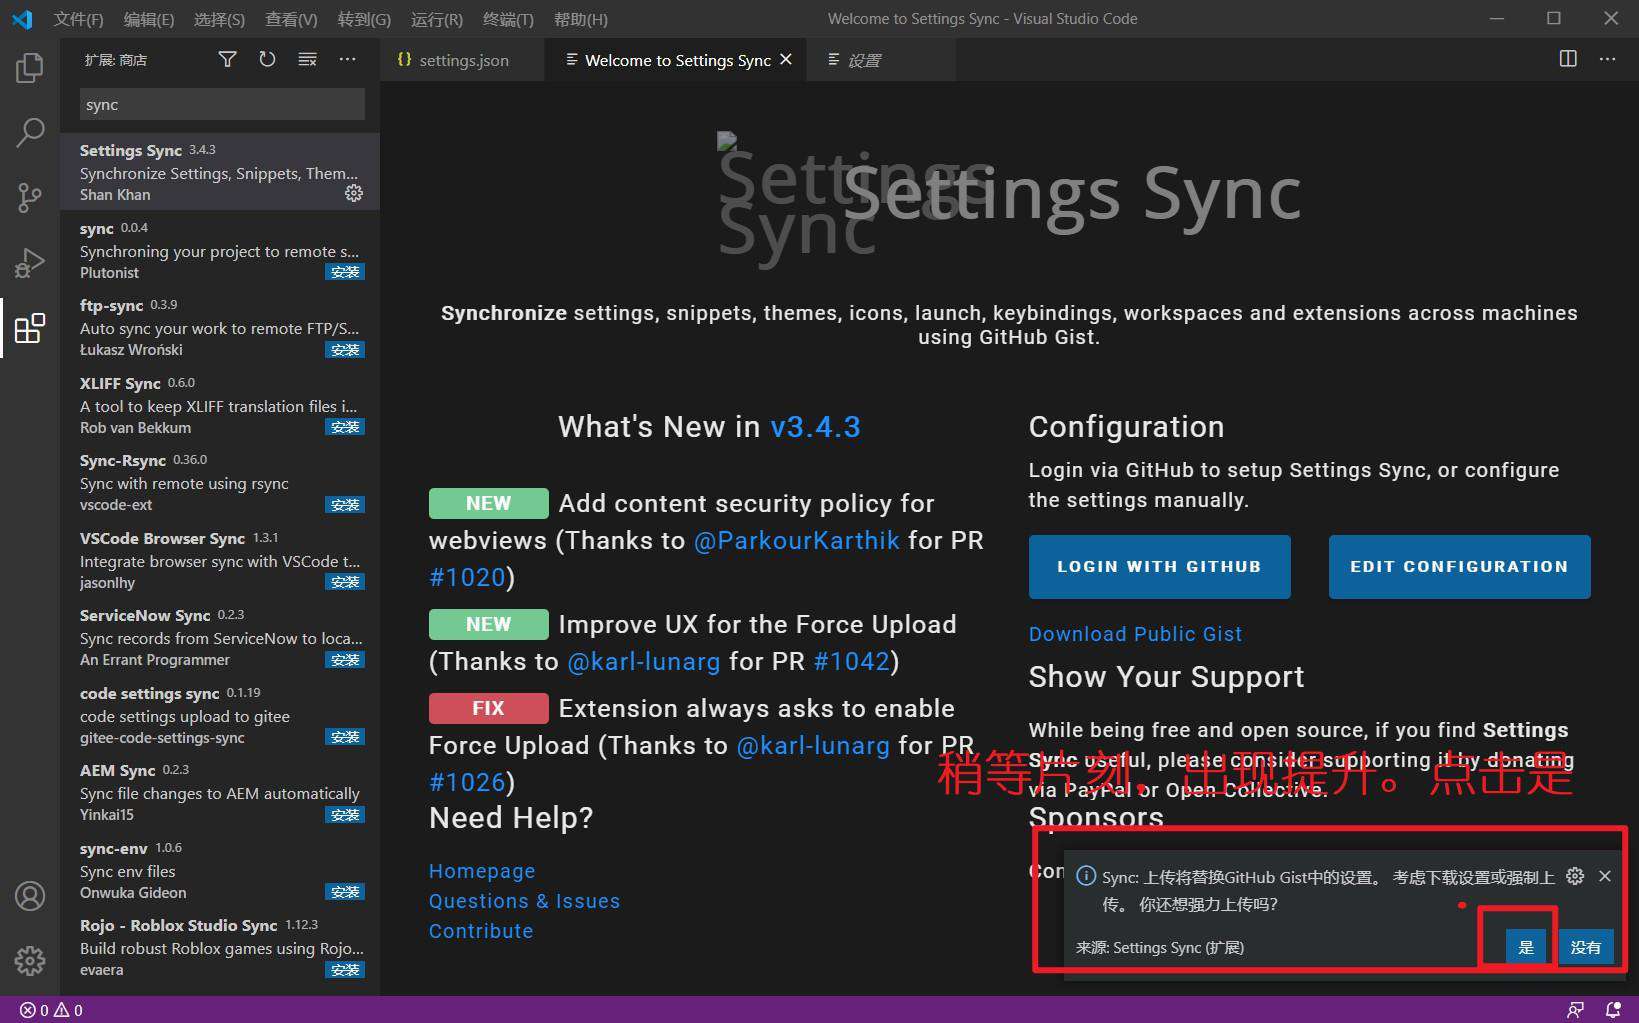This screenshot has width=1639, height=1023.
Task: Install the sync extension by Plutonist
Action: click(345, 272)
